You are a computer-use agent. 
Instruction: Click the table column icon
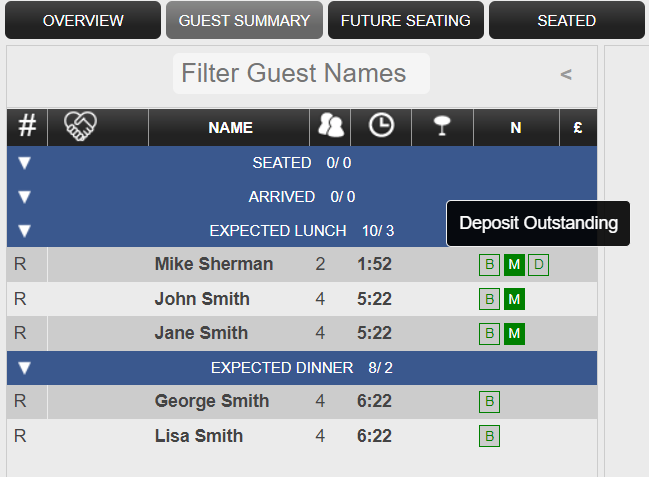(442, 126)
